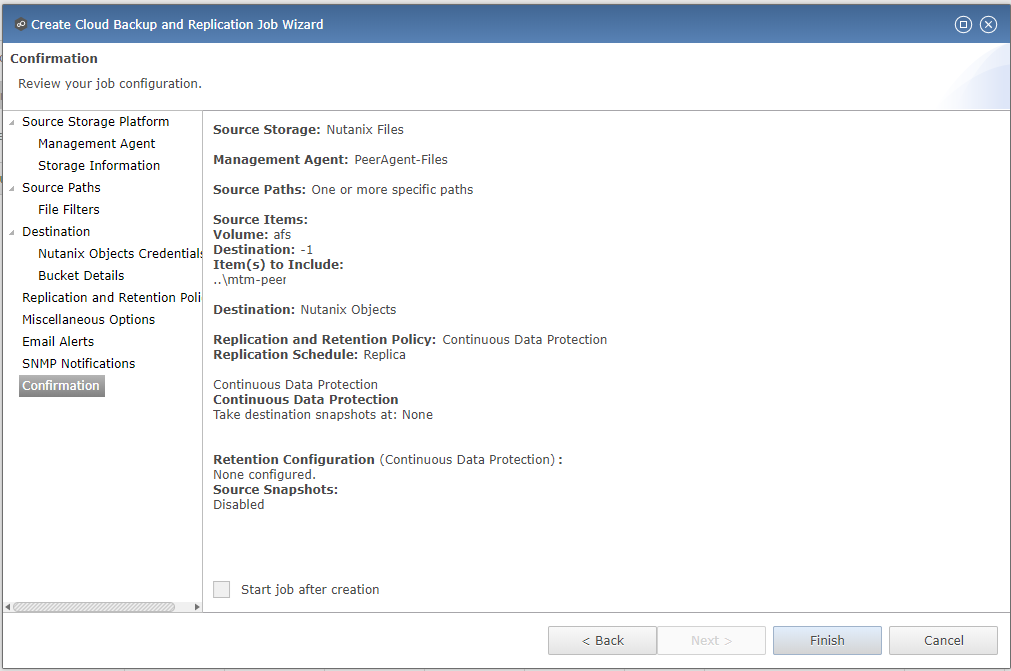Click 'Nutanix Objects' destination value
Screen dimensions: 1011x671
point(348,309)
